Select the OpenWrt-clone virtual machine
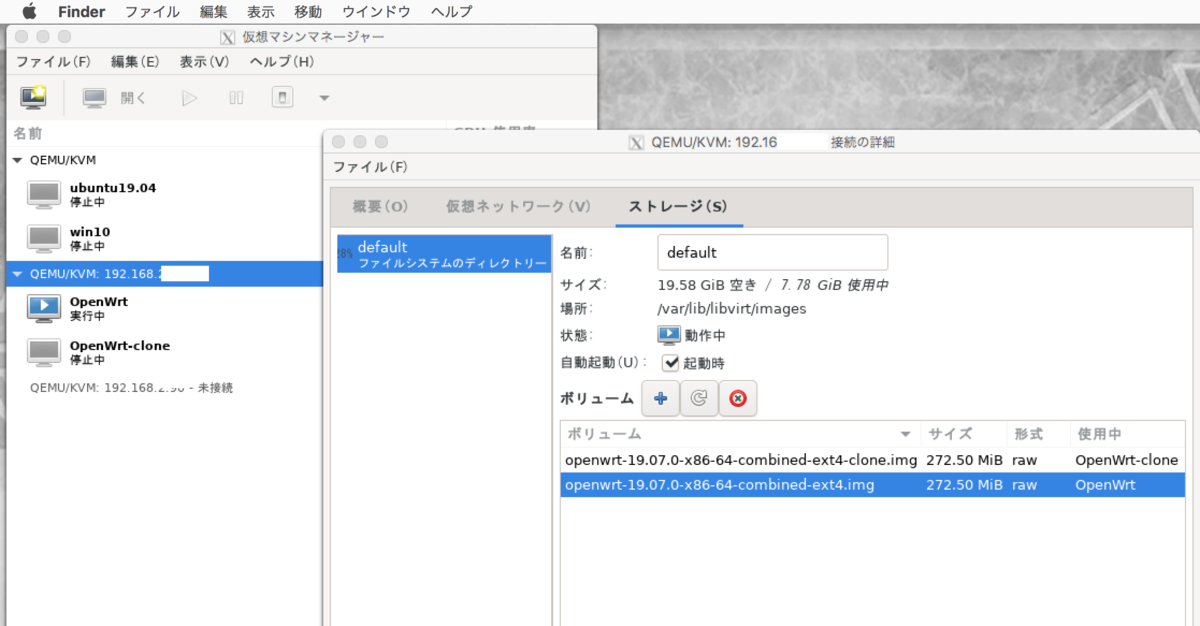This screenshot has width=1200, height=626. 164,352
